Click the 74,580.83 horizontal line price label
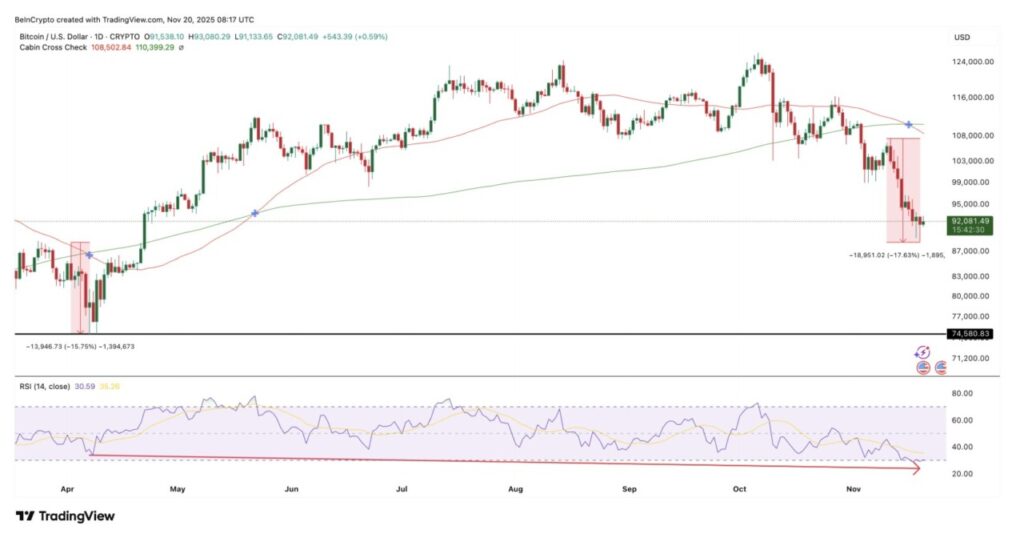This screenshot has height=534, width=1024. tap(970, 333)
